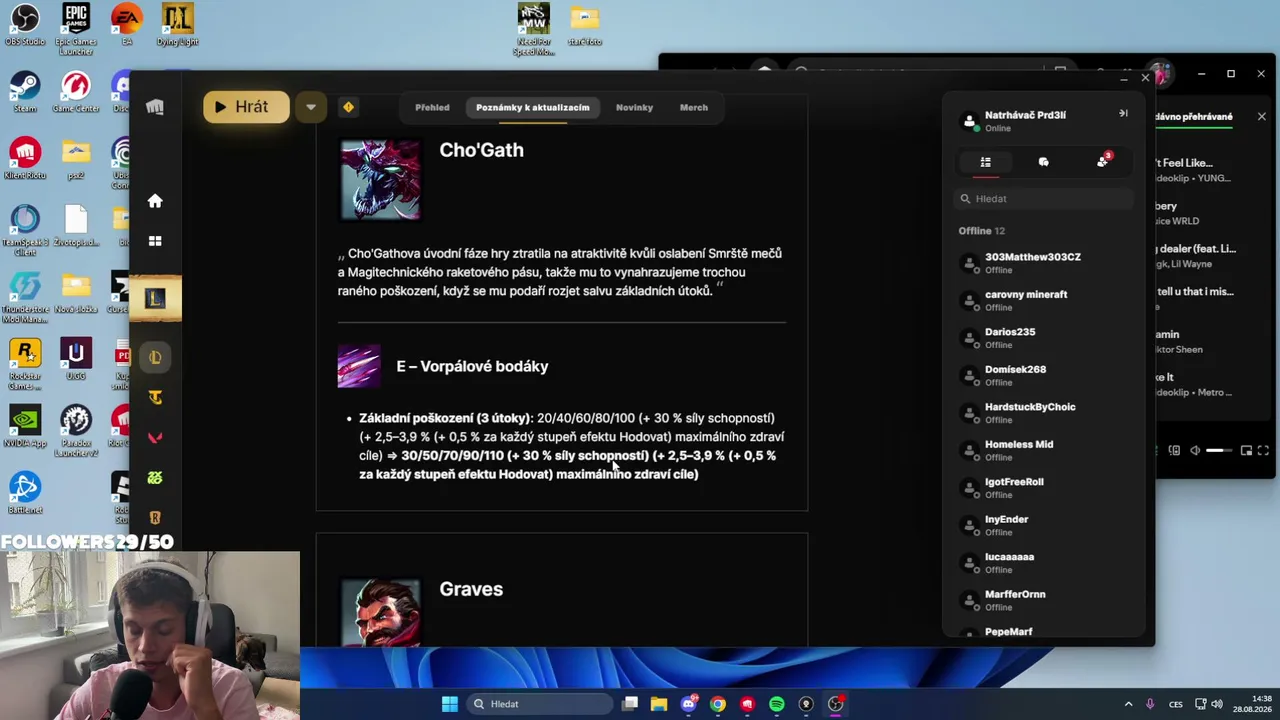Select friend lucaaaaaa
The width and height of the screenshot is (1280, 720).
coord(1045,563)
